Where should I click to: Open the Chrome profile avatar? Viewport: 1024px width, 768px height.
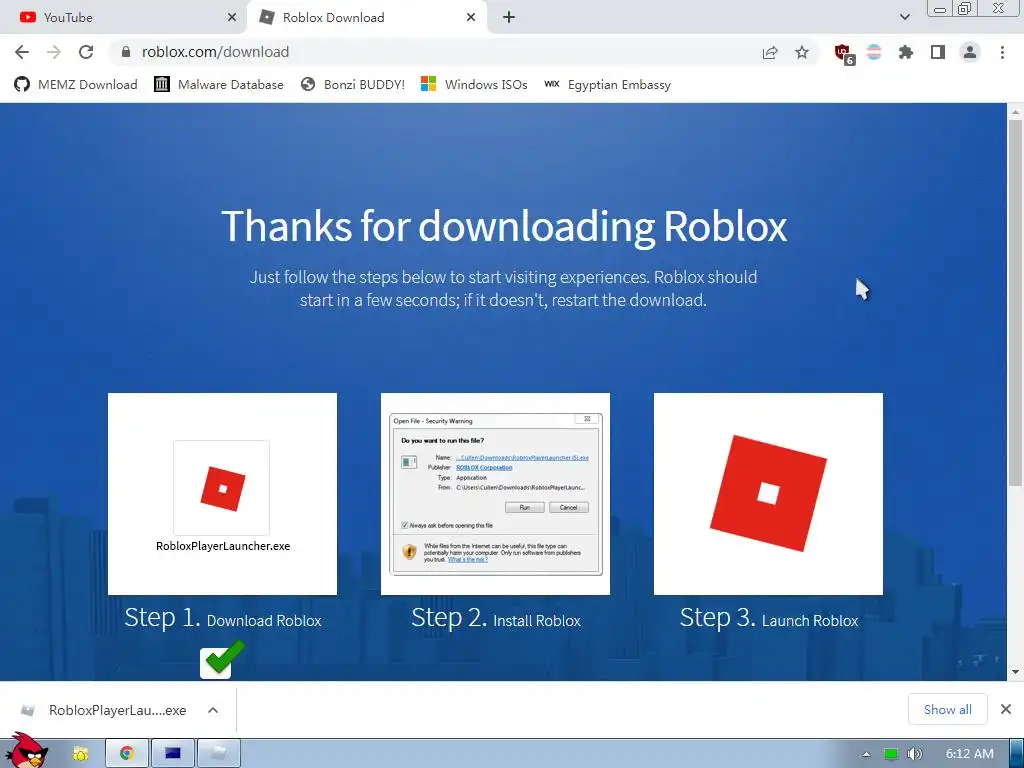[x=970, y=52]
